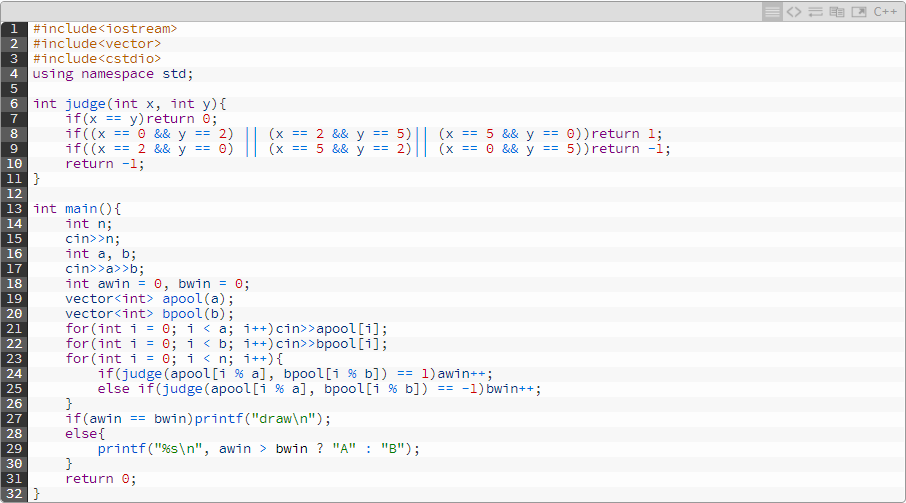
Task: Click the C++ language label
Action: [x=885, y=12]
